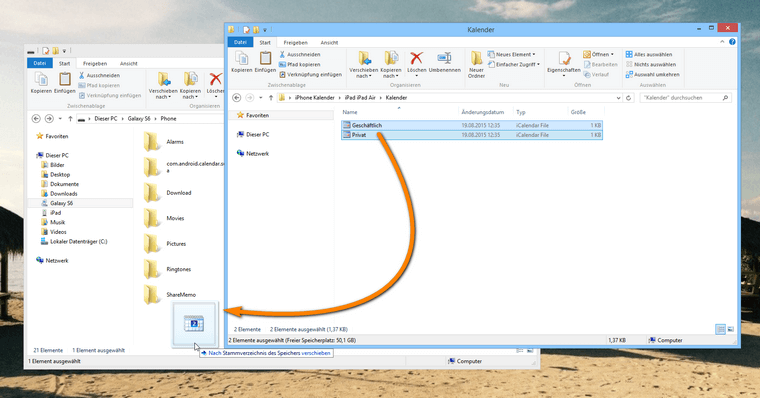The width and height of the screenshot is (760, 398).
Task: Click Alles auswählen in ribbon
Action: point(649,54)
